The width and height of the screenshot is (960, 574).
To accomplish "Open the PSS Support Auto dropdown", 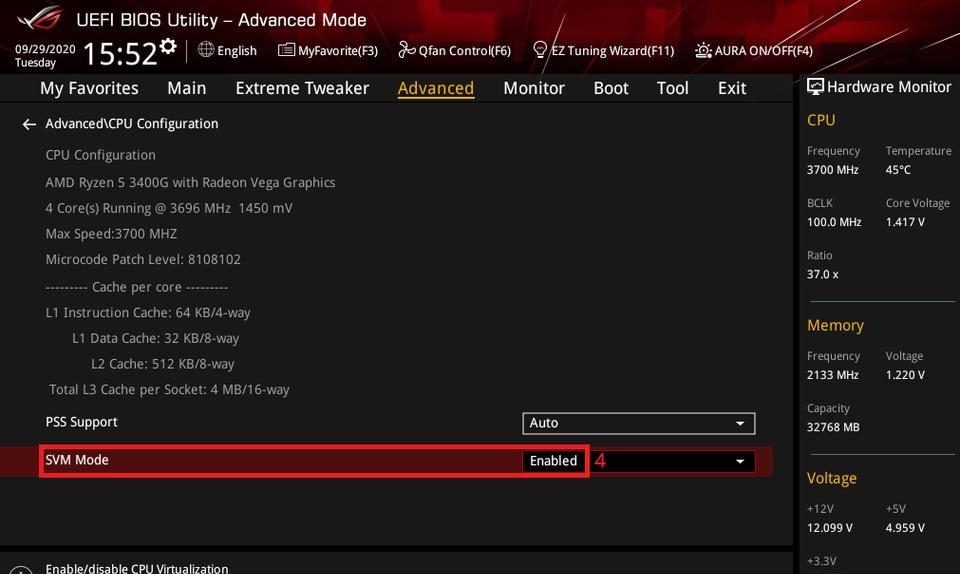I will [639, 423].
